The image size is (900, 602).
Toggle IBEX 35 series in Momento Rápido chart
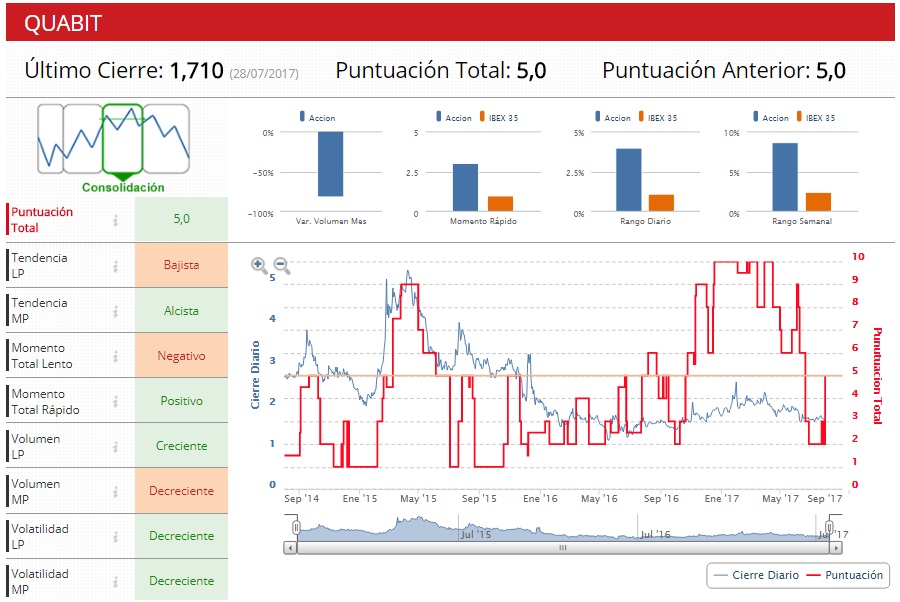pyautogui.click(x=499, y=117)
